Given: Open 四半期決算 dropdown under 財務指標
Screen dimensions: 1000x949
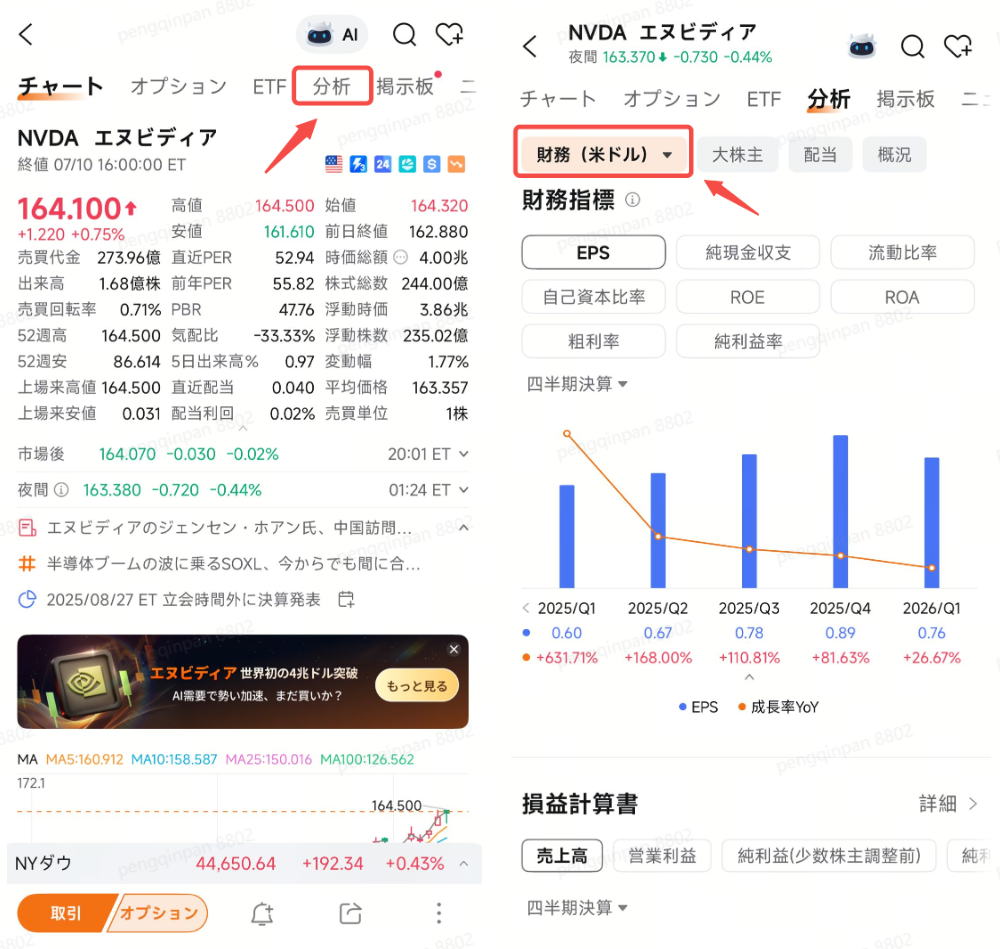Looking at the screenshot, I should point(577,384).
